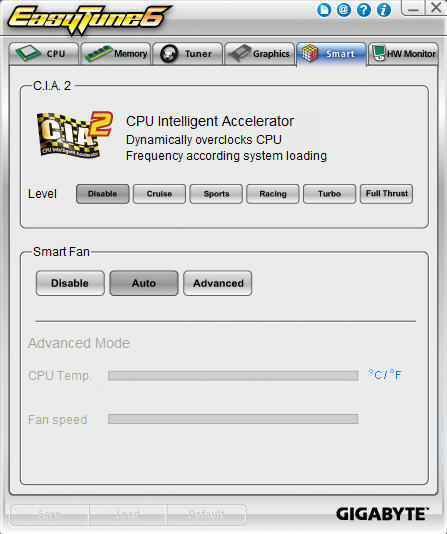
Task: Click the C.I.A. 2 checkered flag logo
Action: (75, 135)
